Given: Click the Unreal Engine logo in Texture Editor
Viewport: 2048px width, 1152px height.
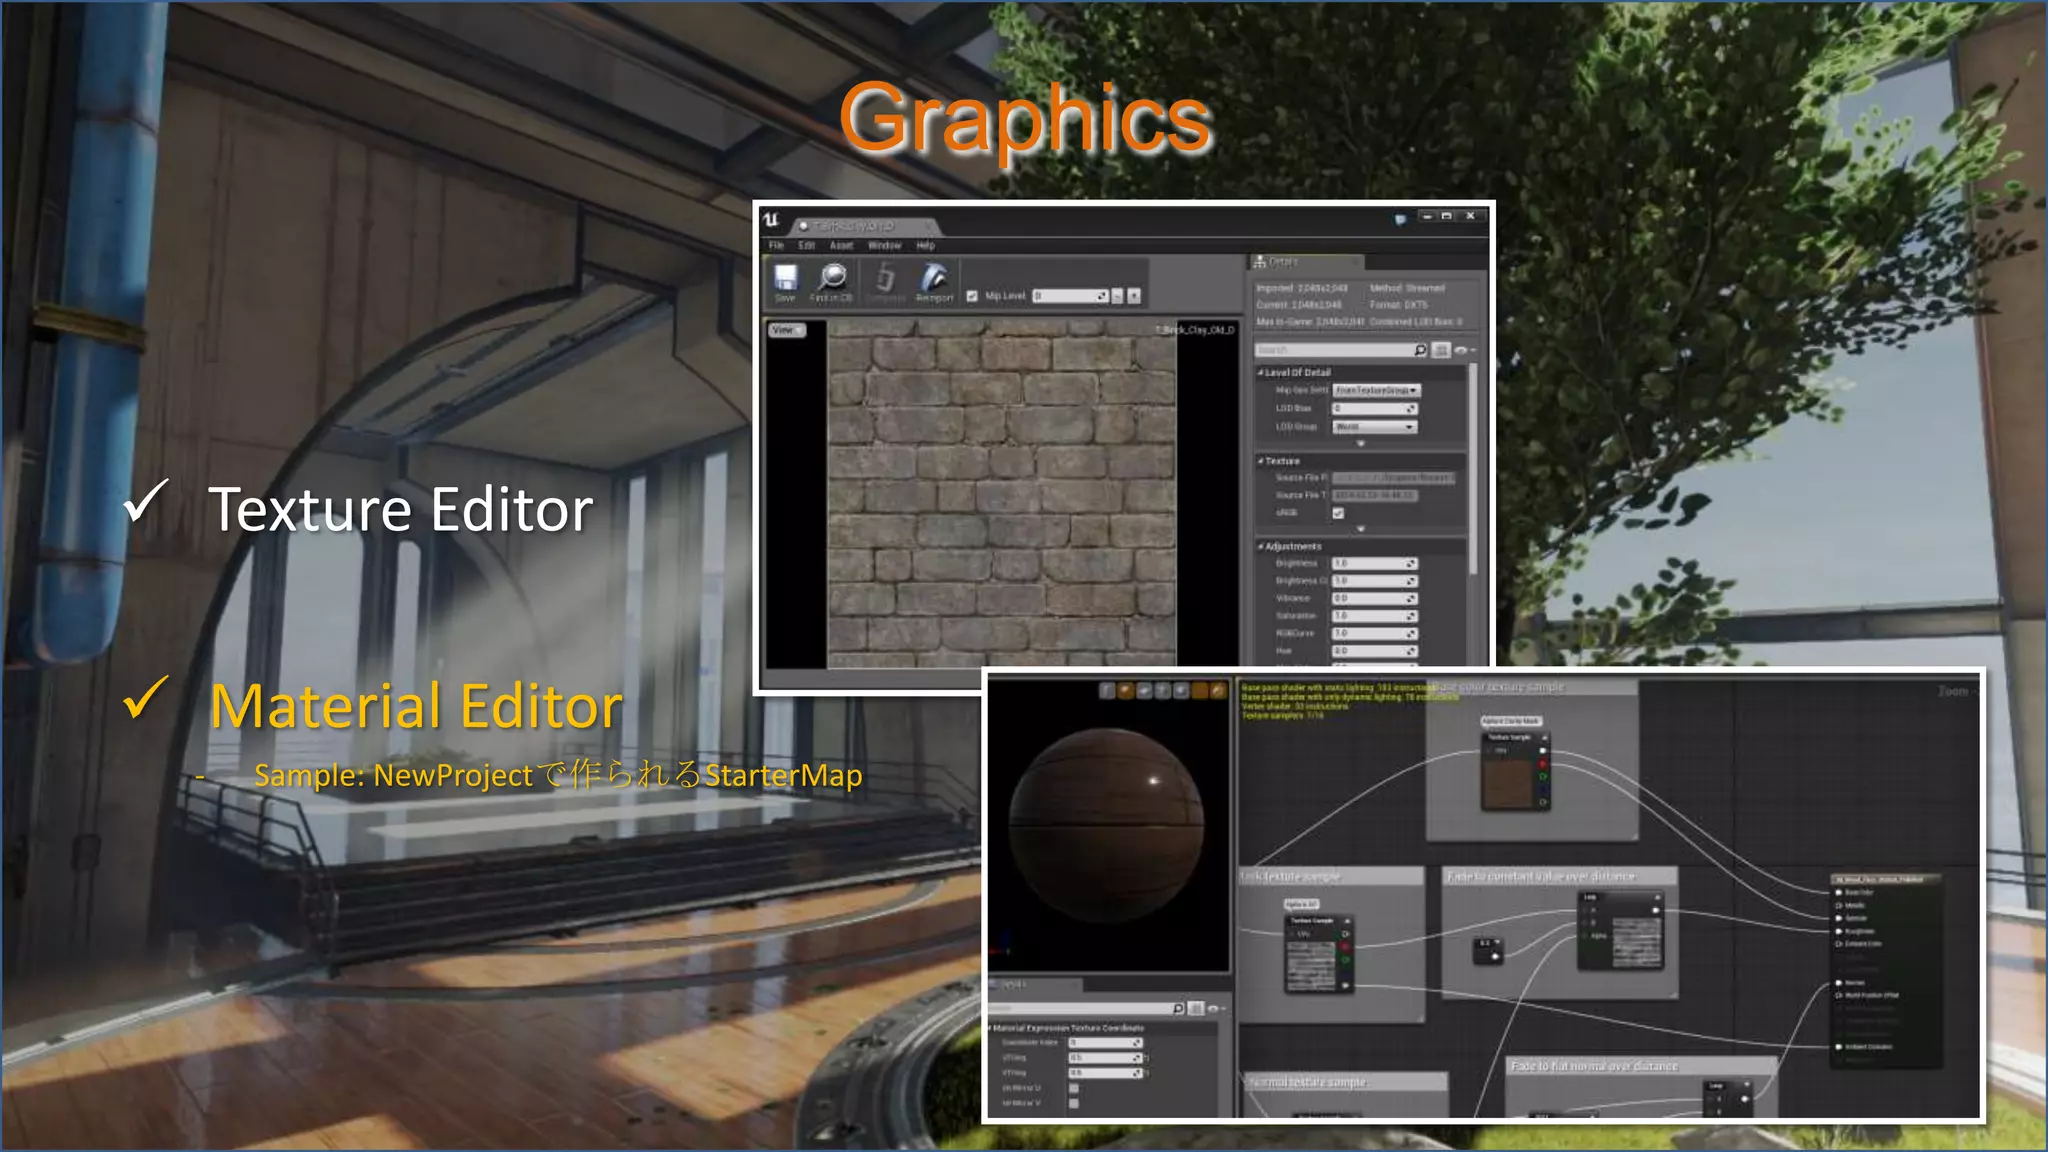Looking at the screenshot, I should [771, 219].
